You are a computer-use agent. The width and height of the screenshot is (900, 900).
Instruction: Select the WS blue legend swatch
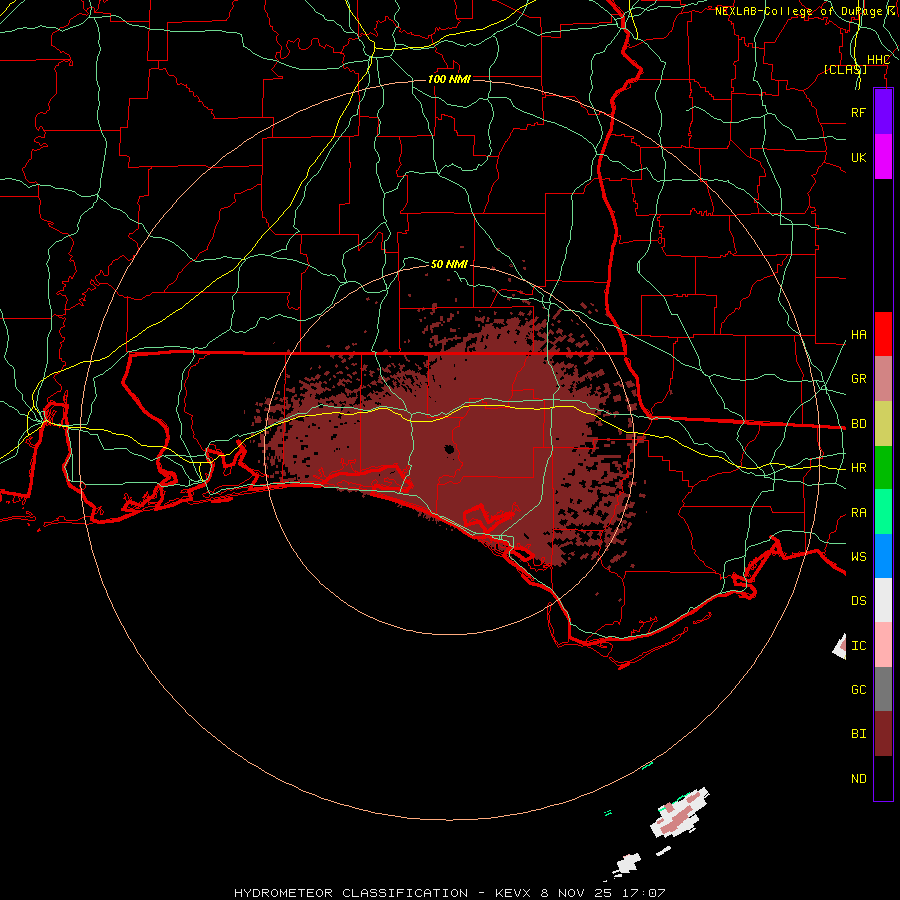click(x=883, y=556)
